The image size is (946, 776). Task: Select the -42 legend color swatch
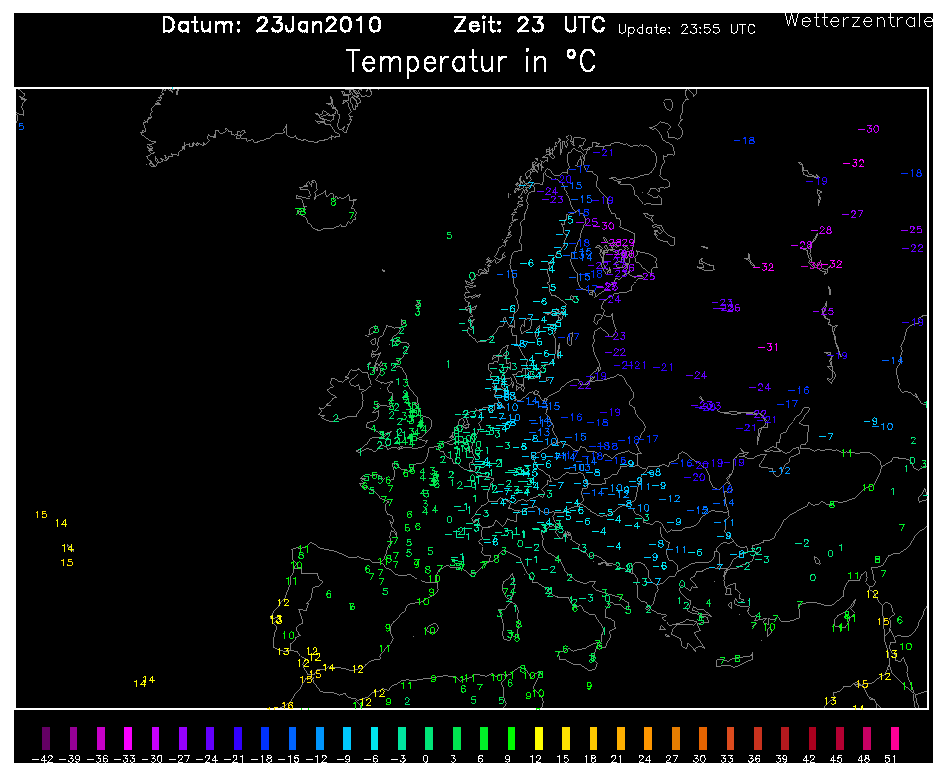click(x=43, y=739)
